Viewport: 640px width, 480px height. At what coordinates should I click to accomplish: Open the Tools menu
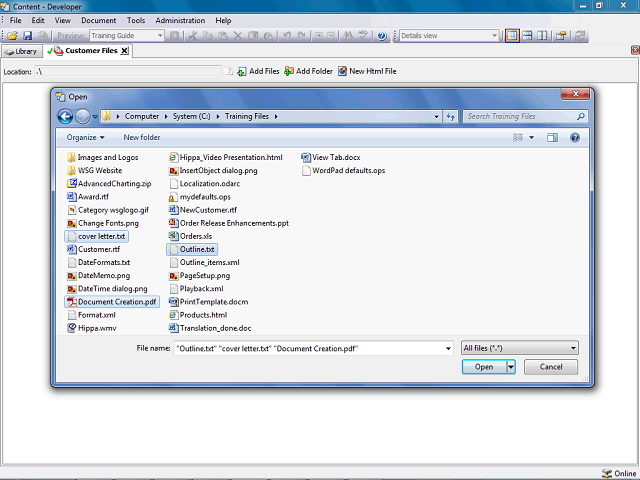click(x=136, y=20)
